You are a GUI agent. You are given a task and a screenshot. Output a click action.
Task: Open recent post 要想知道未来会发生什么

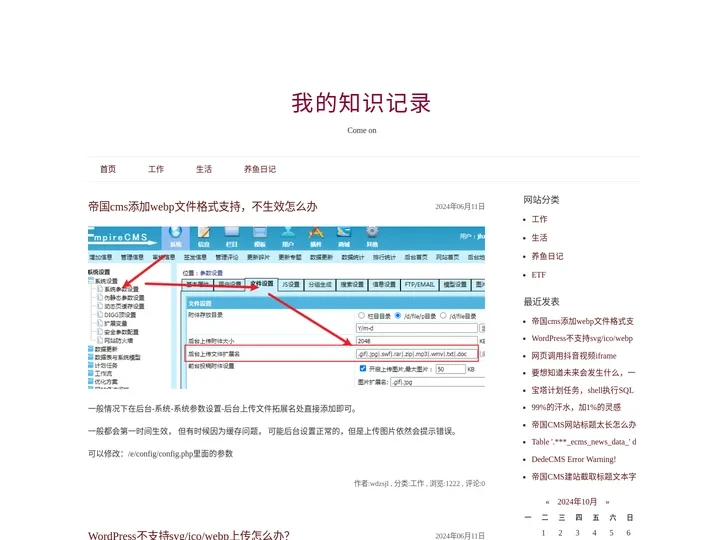coord(584,373)
